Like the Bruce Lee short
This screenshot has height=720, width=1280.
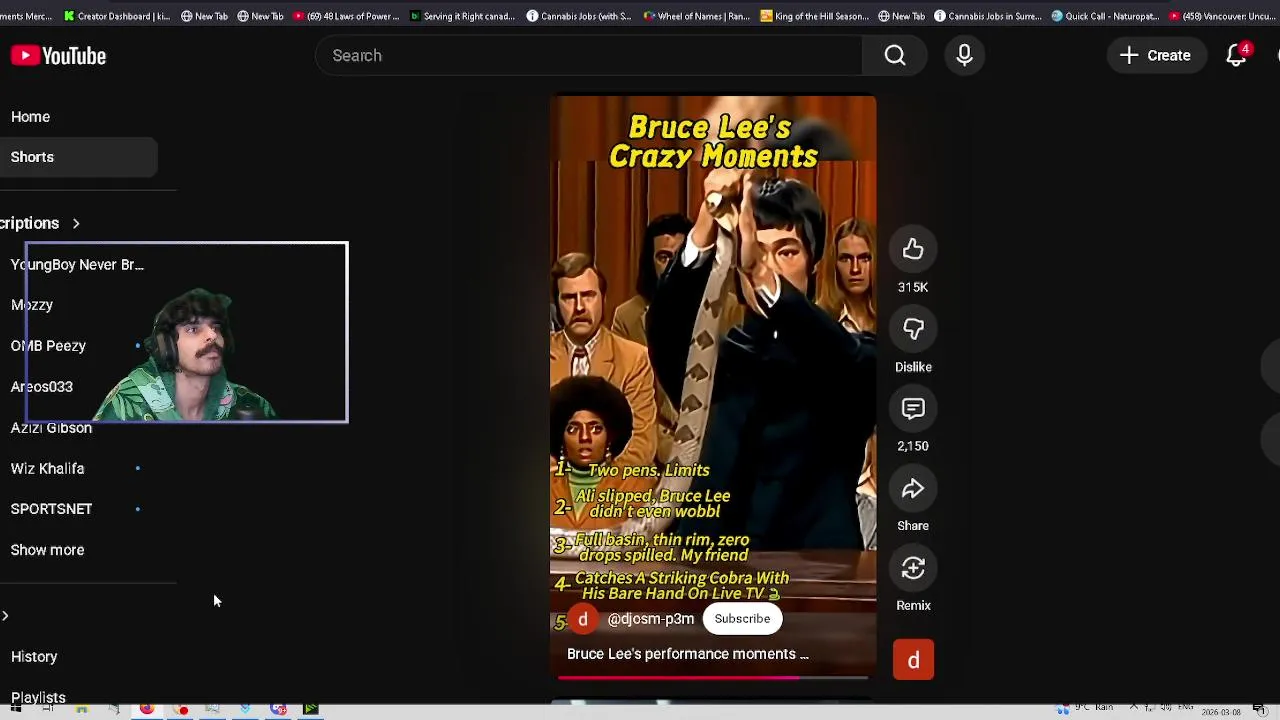(x=913, y=250)
